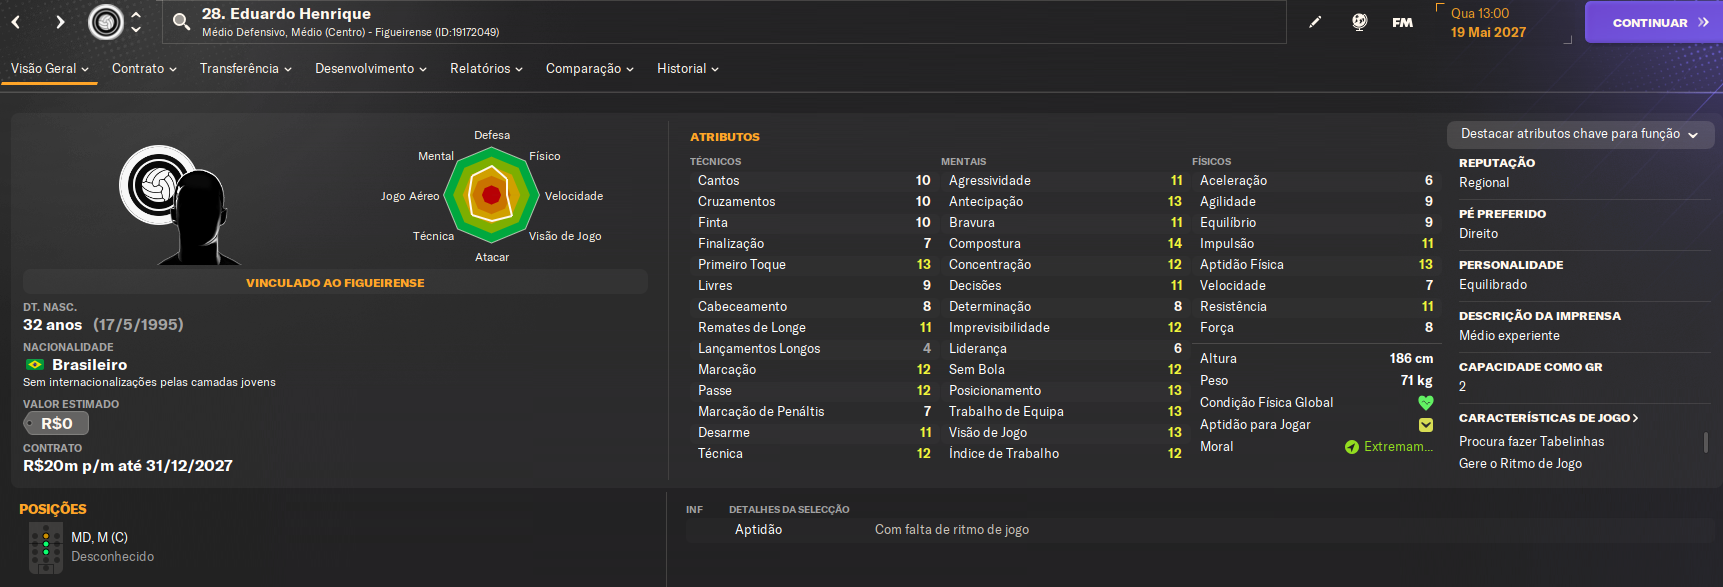Open the Contrato tab

(x=144, y=69)
